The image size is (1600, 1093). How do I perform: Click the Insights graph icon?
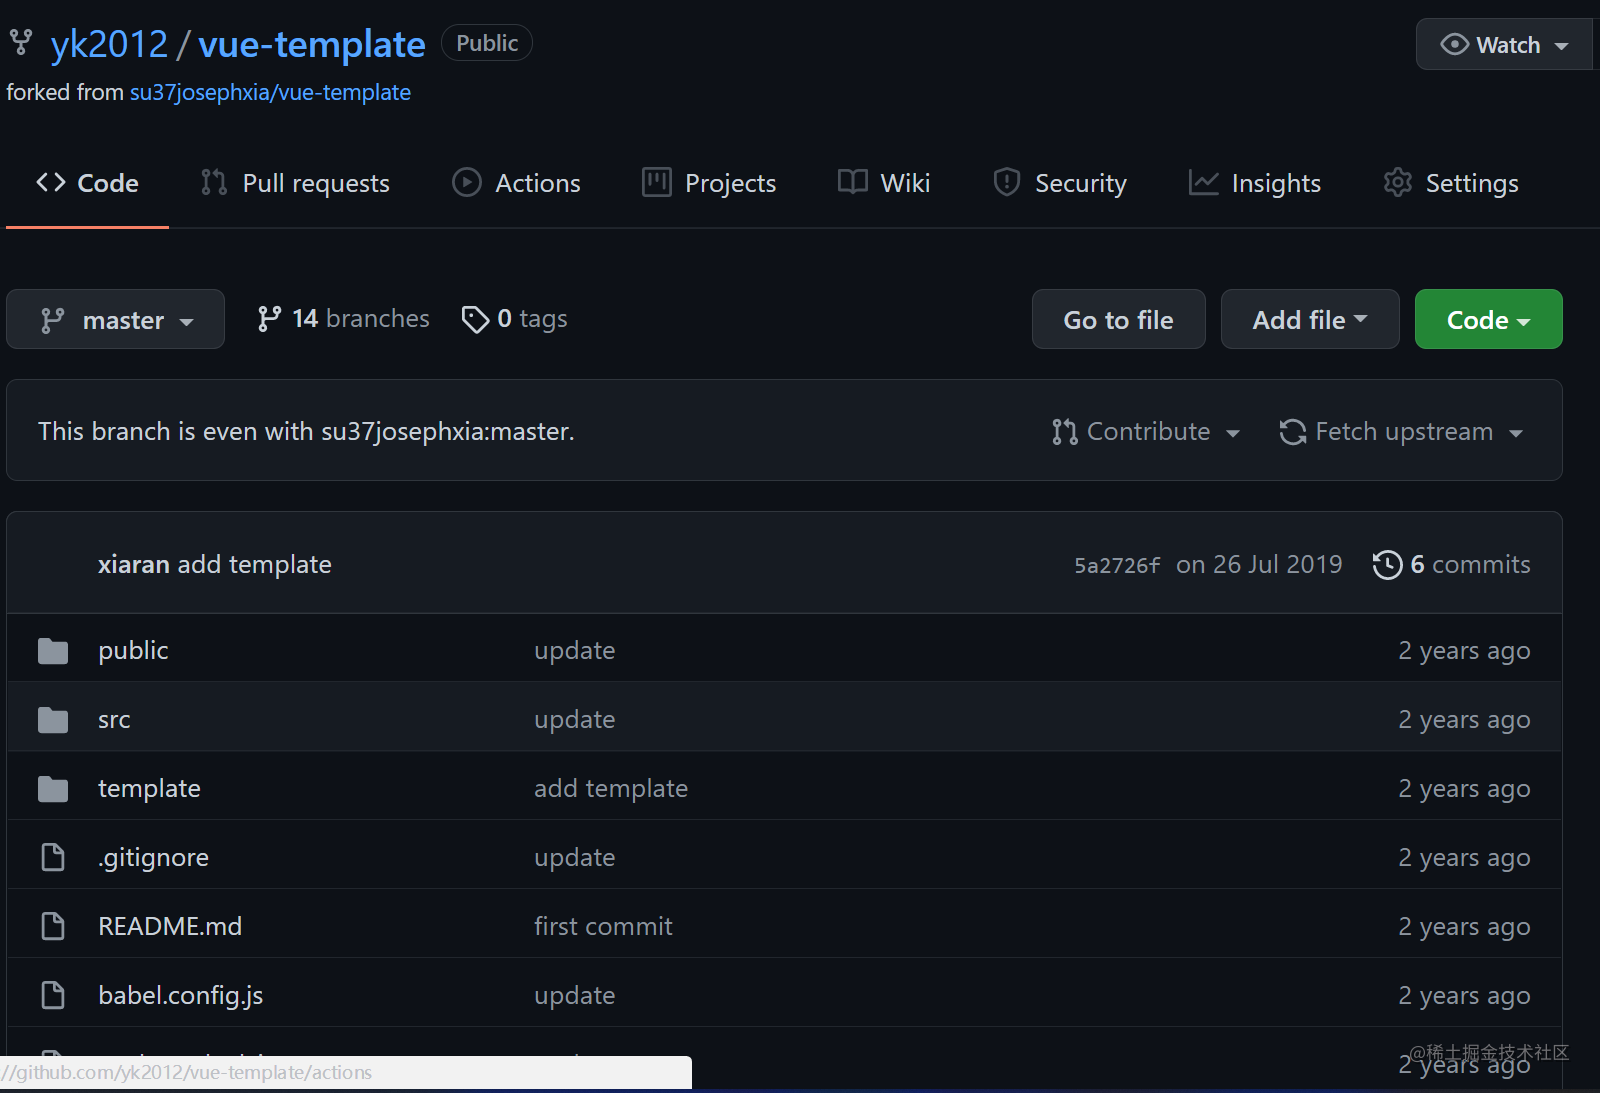[x=1203, y=182]
